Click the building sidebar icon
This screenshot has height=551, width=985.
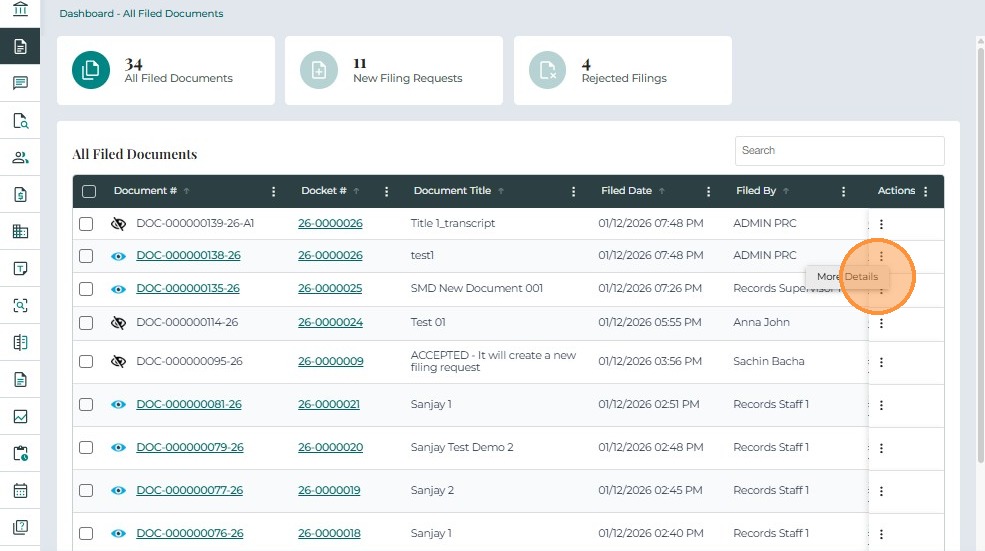click(x=20, y=231)
